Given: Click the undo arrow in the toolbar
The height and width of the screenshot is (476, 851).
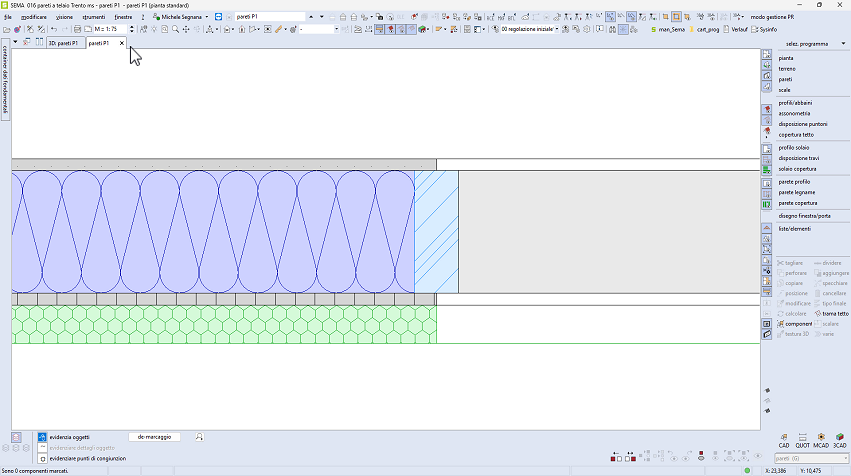Looking at the screenshot, I should [x=53, y=30].
